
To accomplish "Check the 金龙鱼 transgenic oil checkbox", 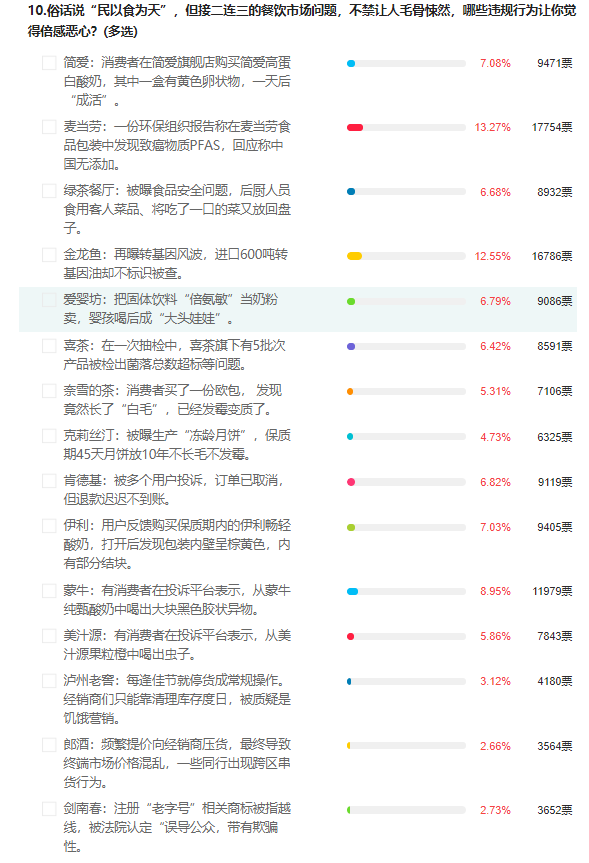I will pos(49,255).
